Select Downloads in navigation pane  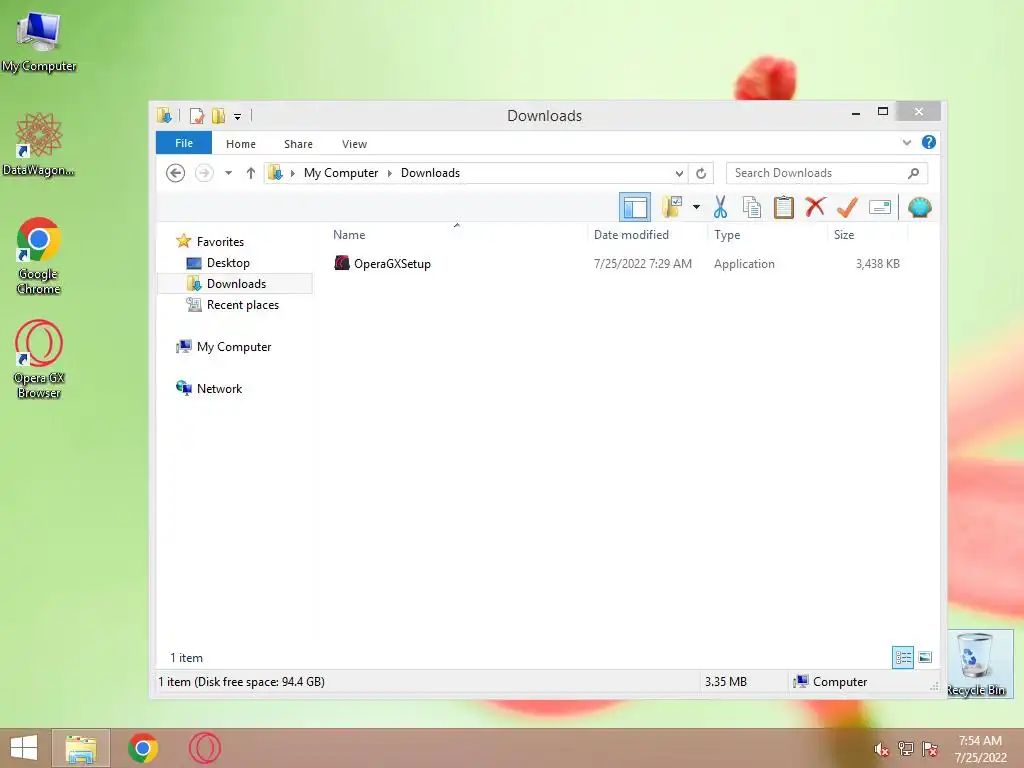coord(235,283)
